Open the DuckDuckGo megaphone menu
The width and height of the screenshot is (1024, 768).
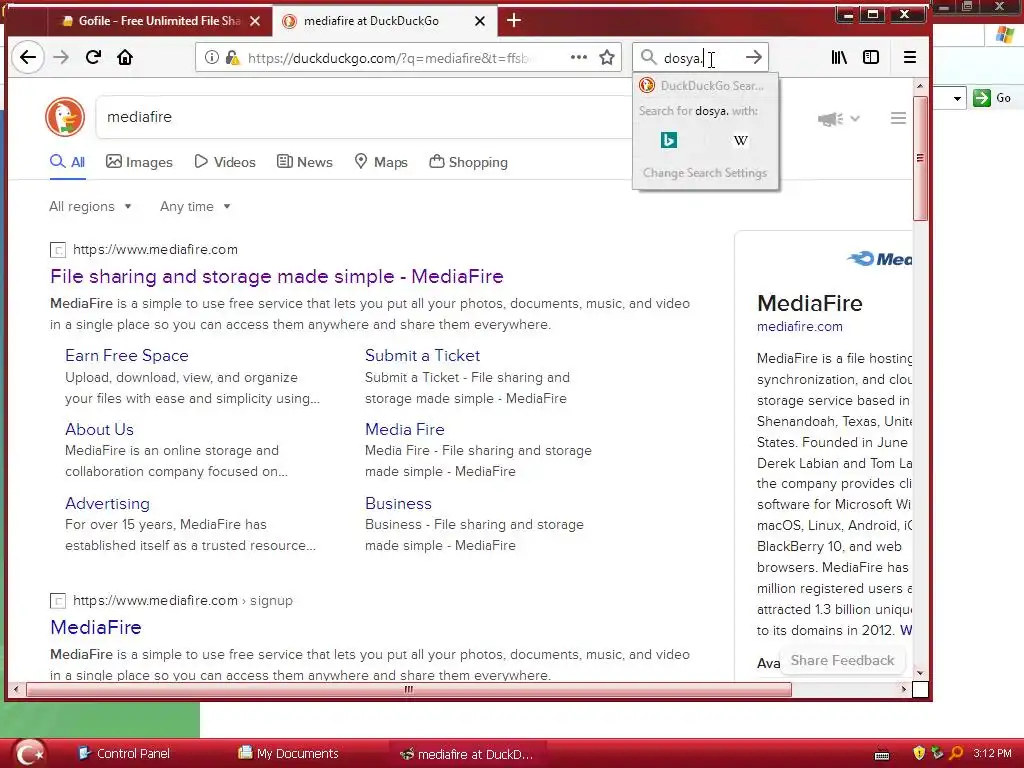(x=830, y=119)
